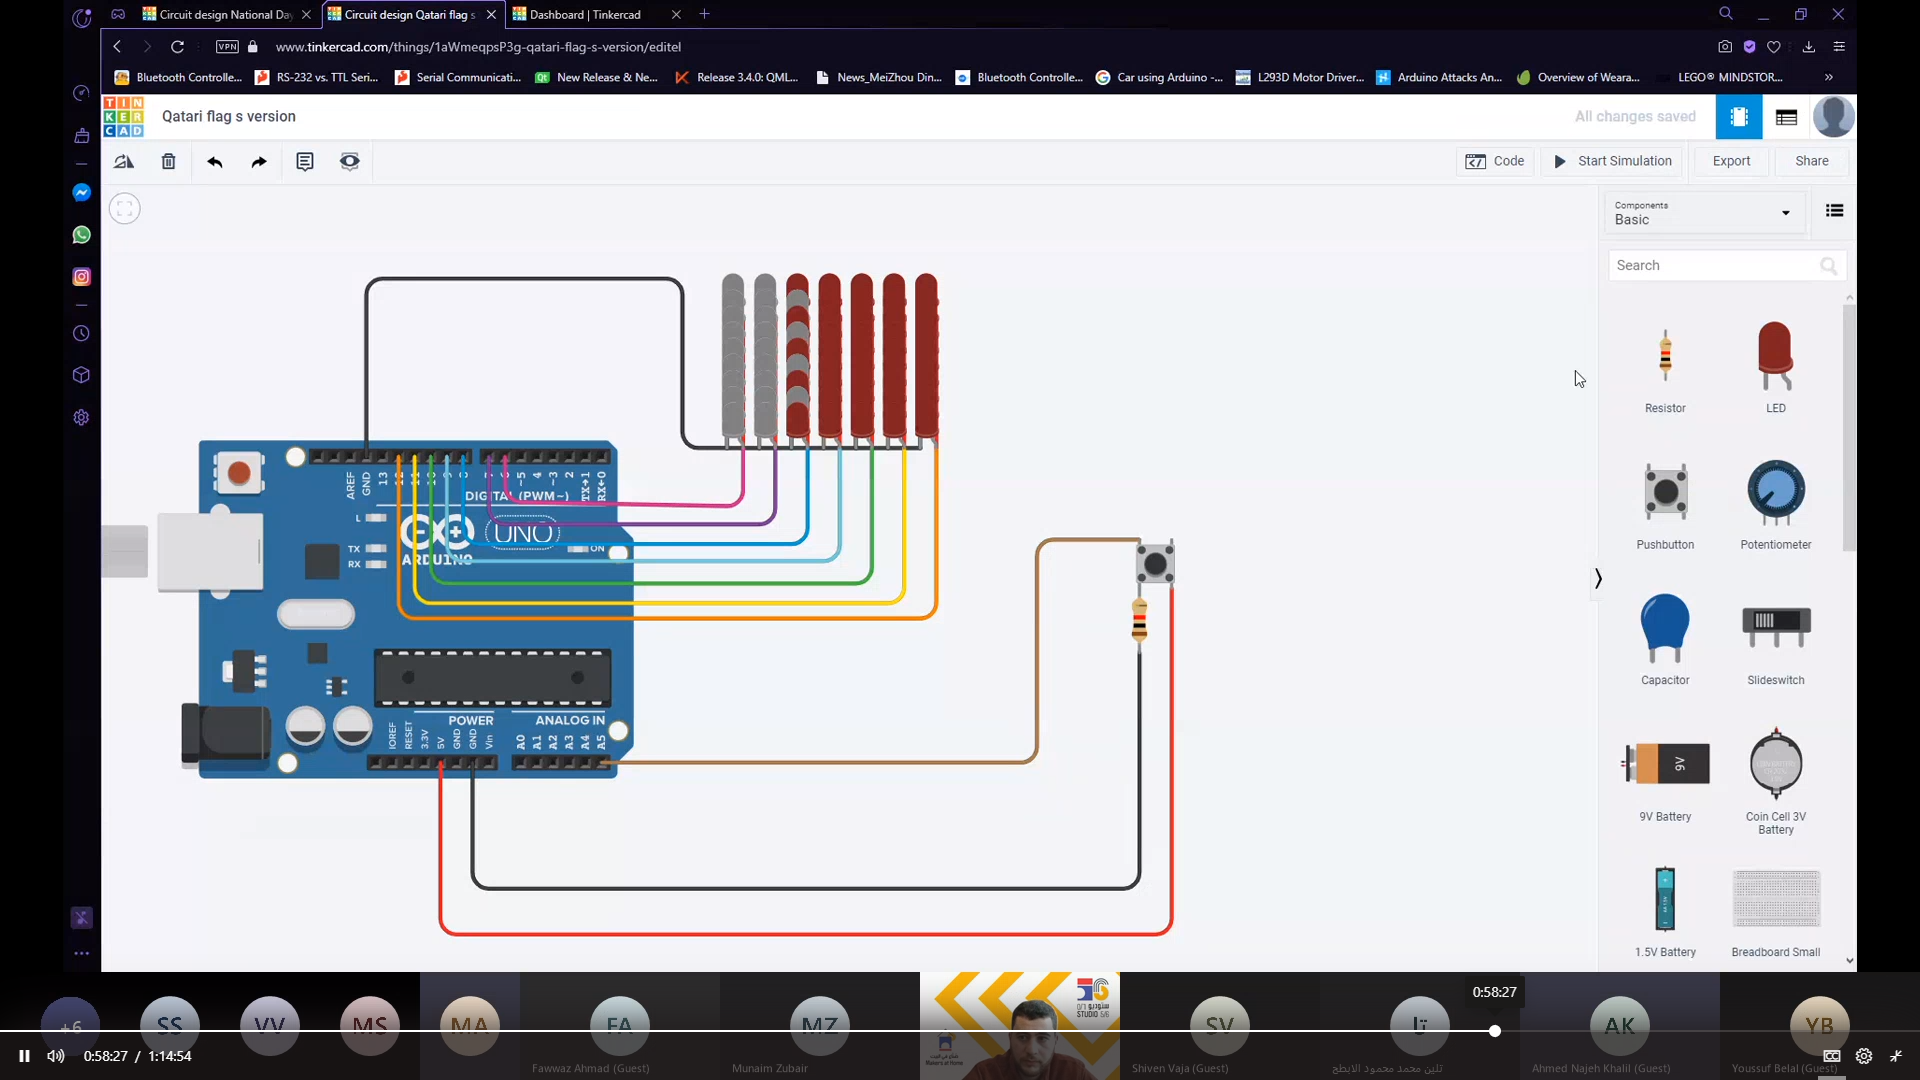Reload the Tinkercad page
Image resolution: width=1920 pixels, height=1080 pixels.
(177, 47)
